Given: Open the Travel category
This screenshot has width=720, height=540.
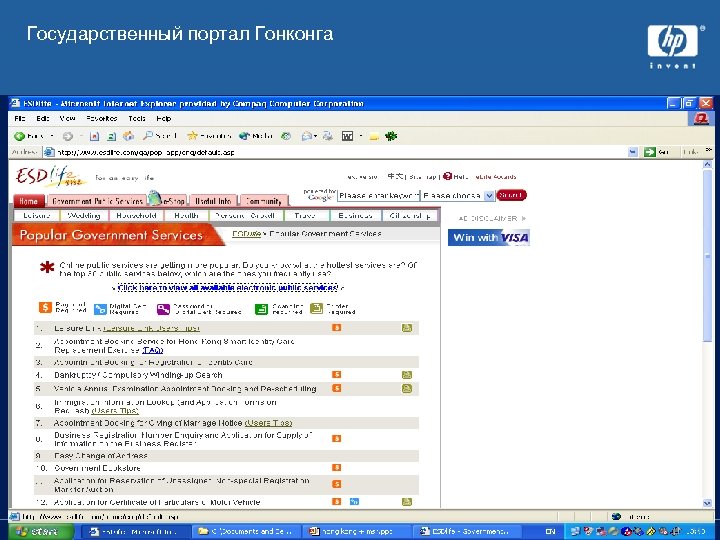Looking at the screenshot, I should (x=306, y=215).
